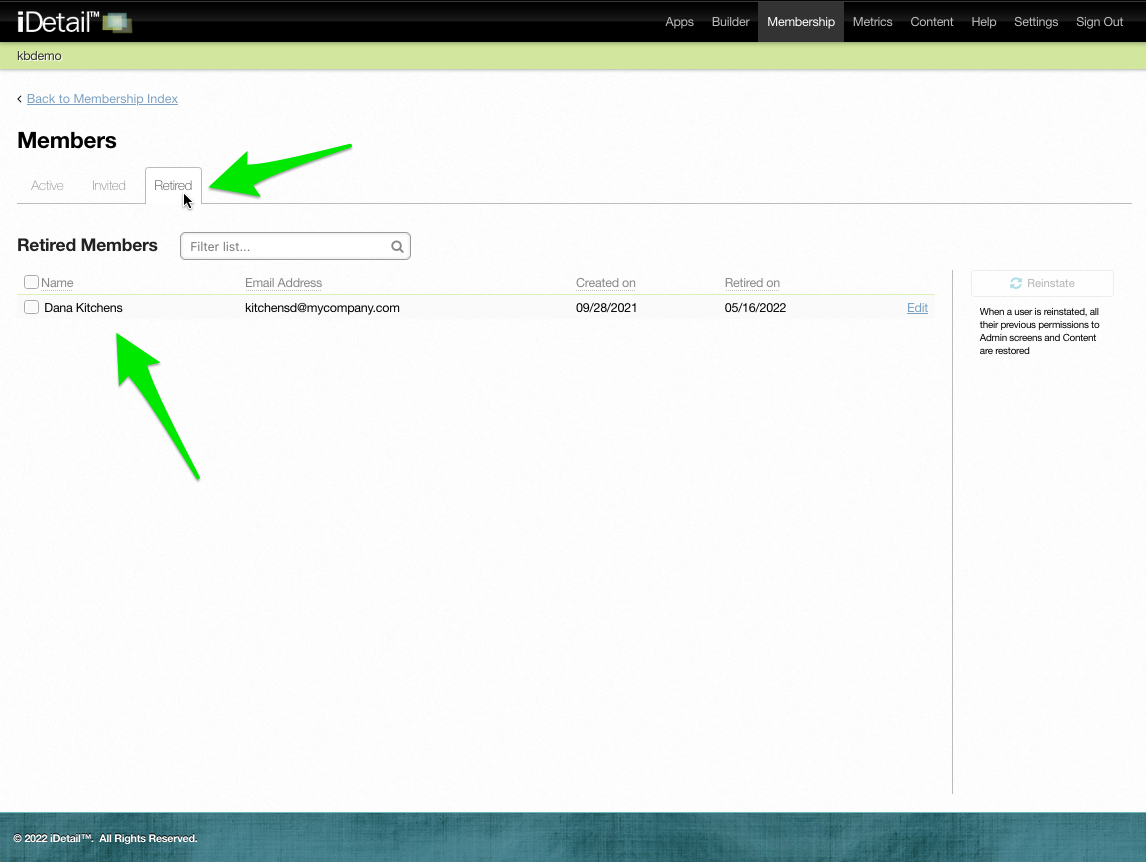Screen dimensions: 1146x862
Task: Open the Apps menu
Action: 679,22
